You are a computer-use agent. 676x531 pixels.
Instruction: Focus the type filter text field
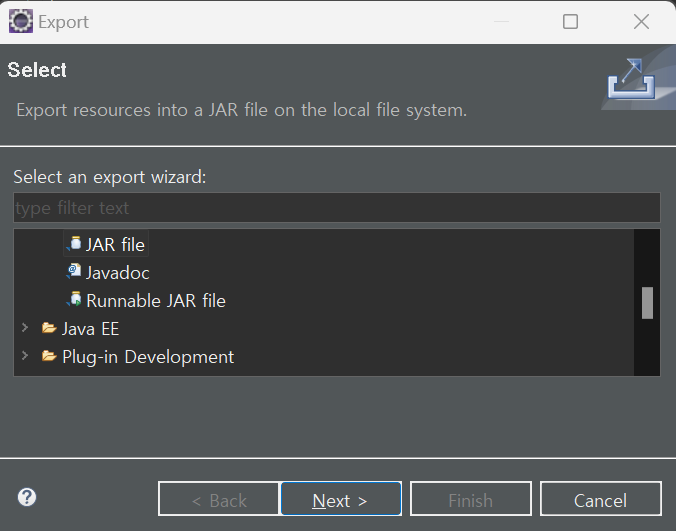coord(337,208)
